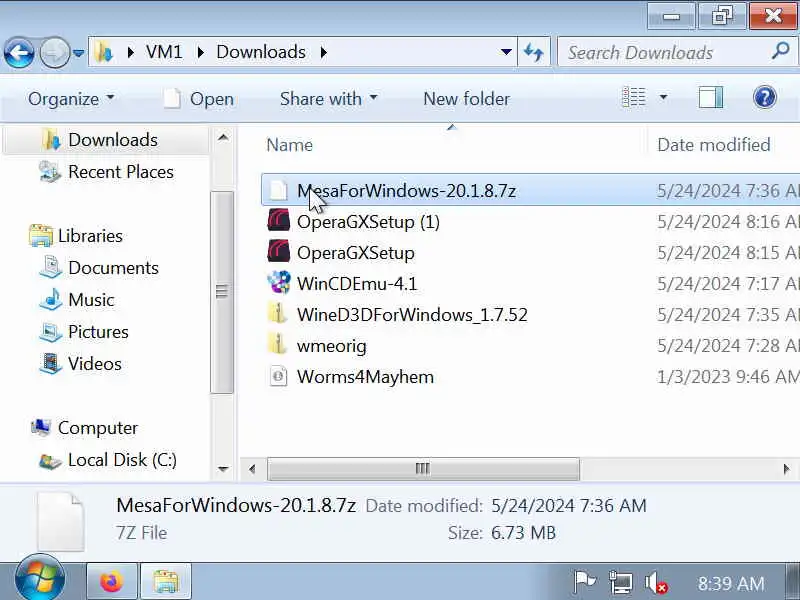Click Open in the toolbar
The image size is (800, 600).
point(199,98)
